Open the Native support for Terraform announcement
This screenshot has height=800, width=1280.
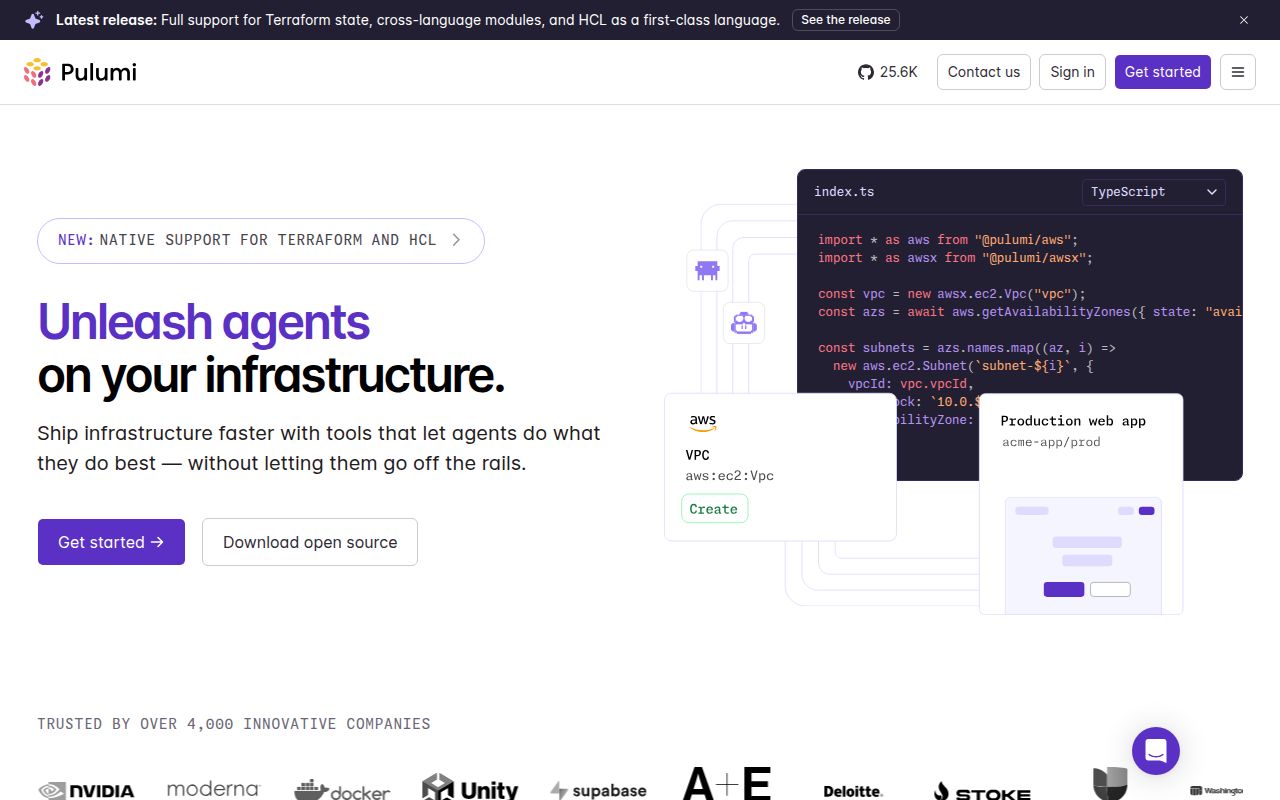261,240
